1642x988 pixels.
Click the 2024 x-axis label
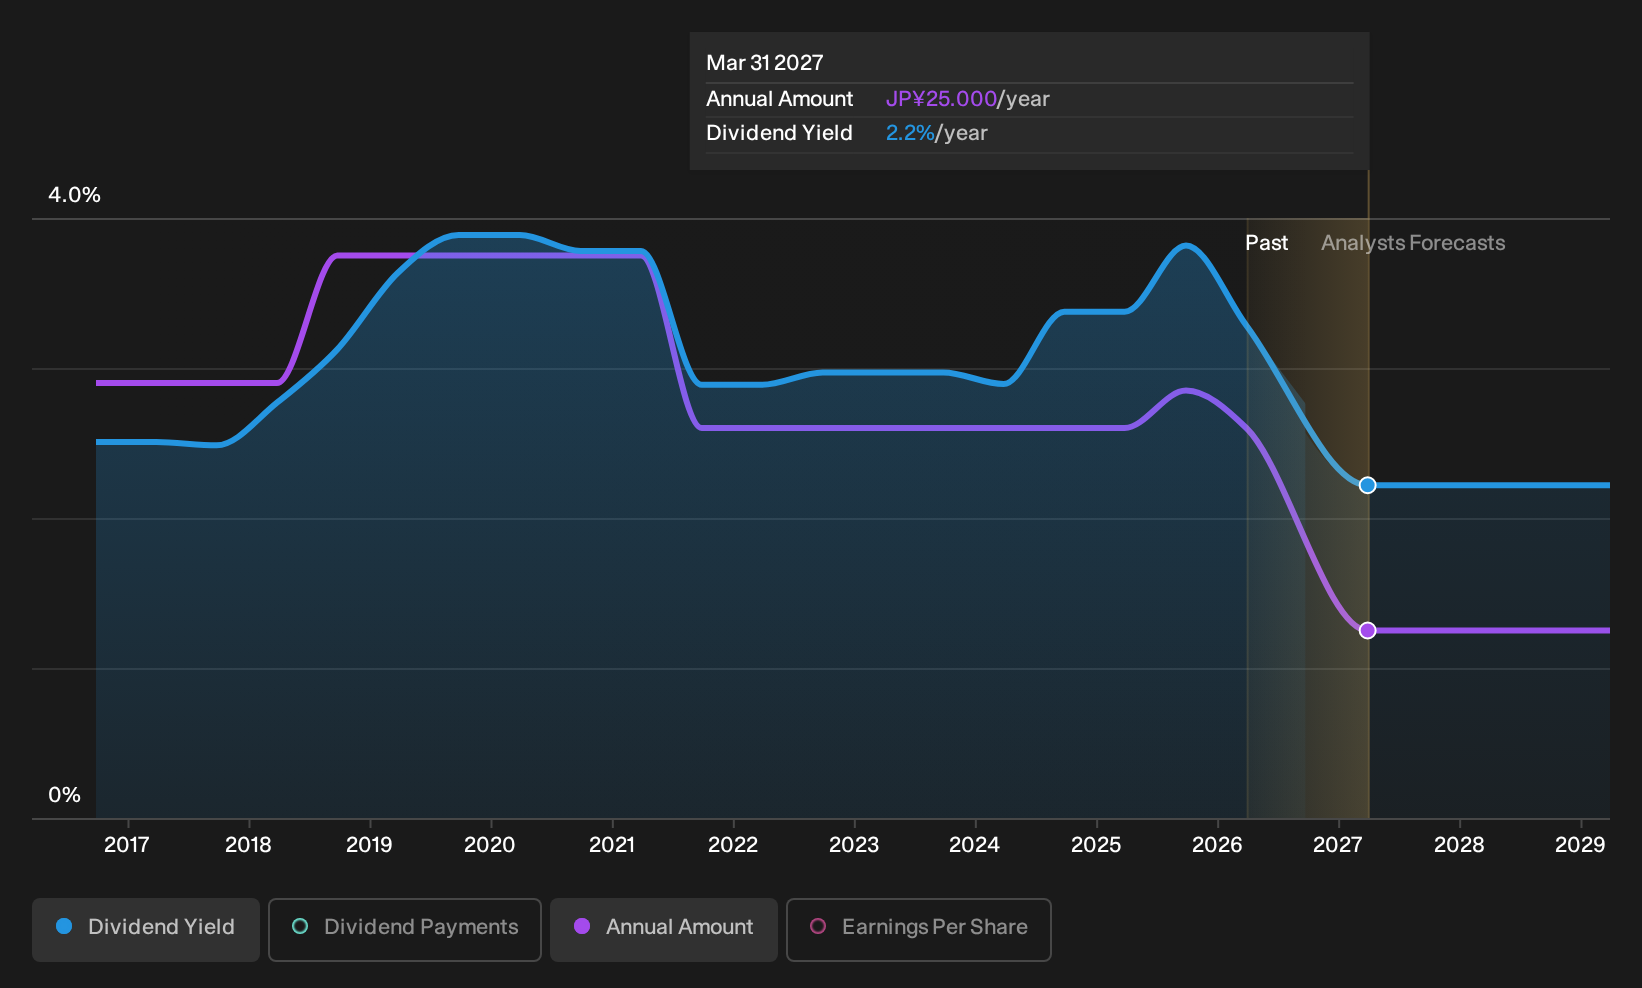coord(975,845)
